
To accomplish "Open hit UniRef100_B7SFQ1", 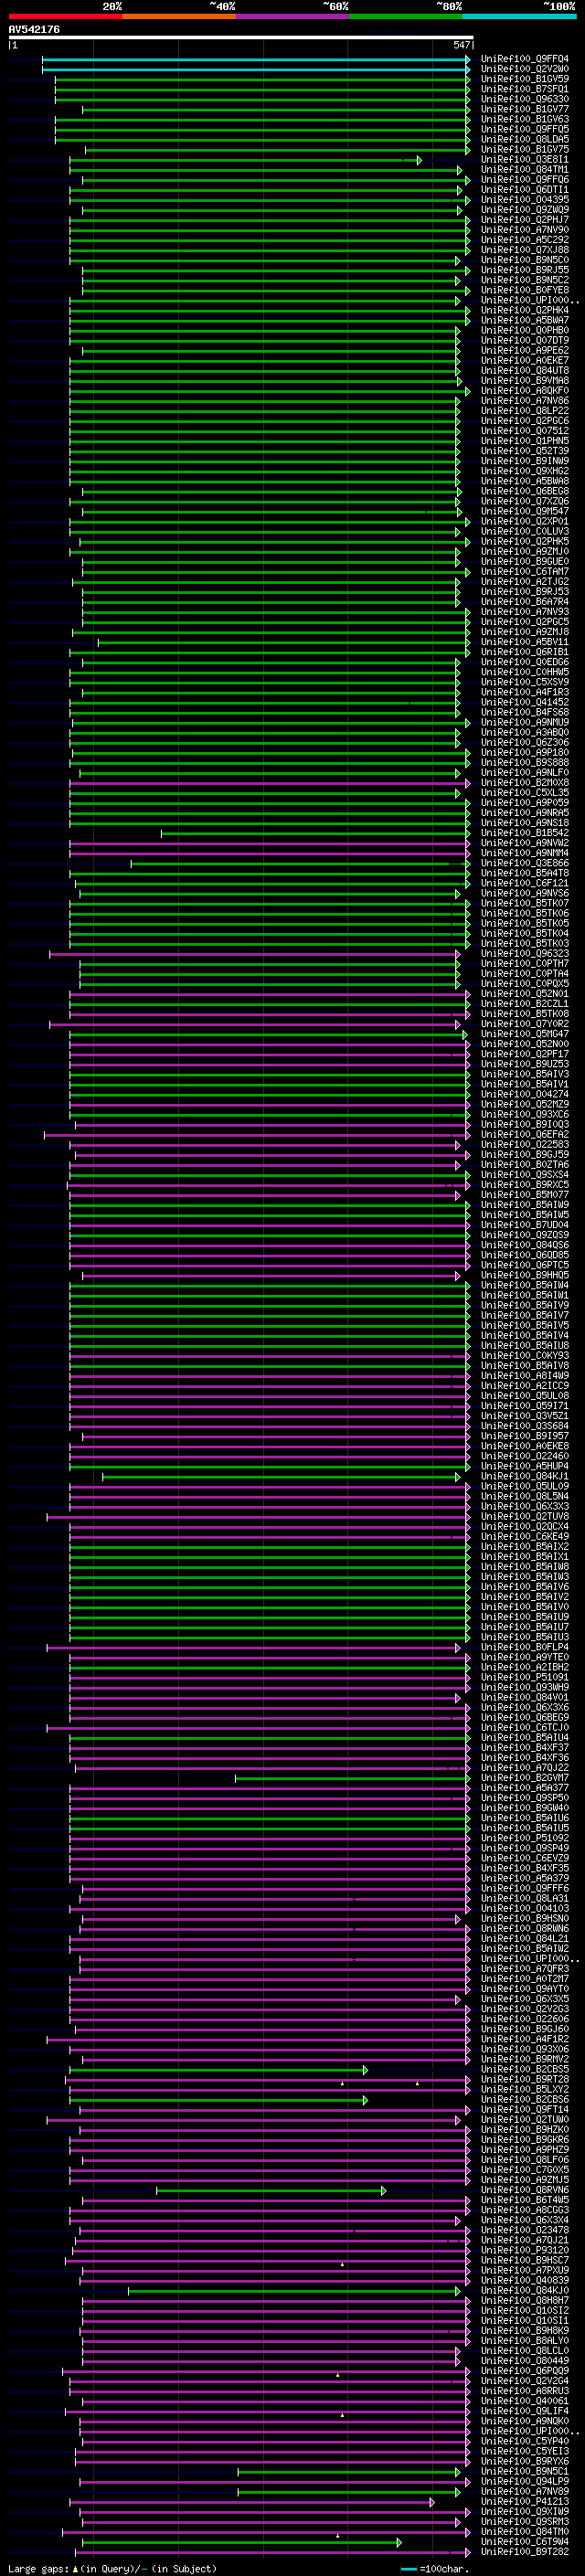I will click(525, 89).
